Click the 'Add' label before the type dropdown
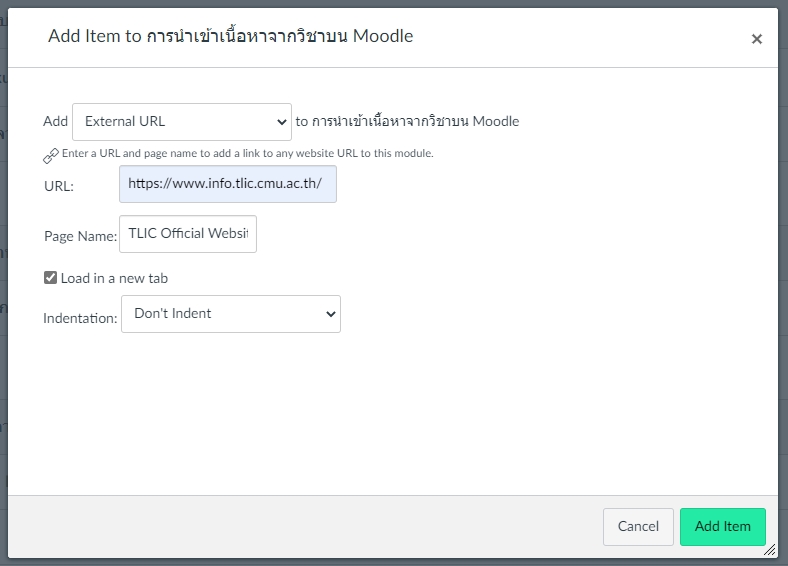 55,122
